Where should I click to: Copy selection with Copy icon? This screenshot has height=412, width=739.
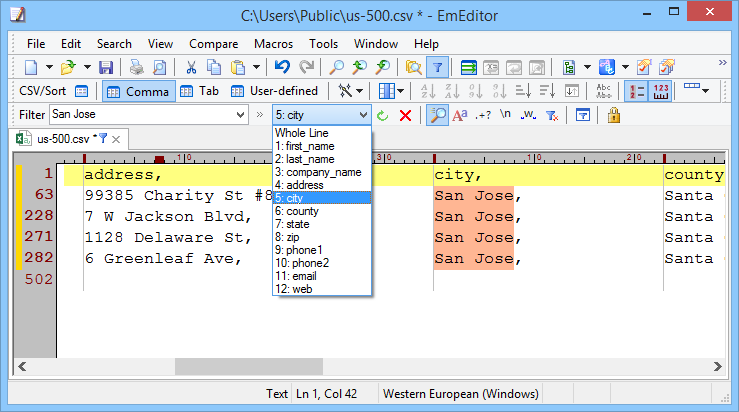214,67
